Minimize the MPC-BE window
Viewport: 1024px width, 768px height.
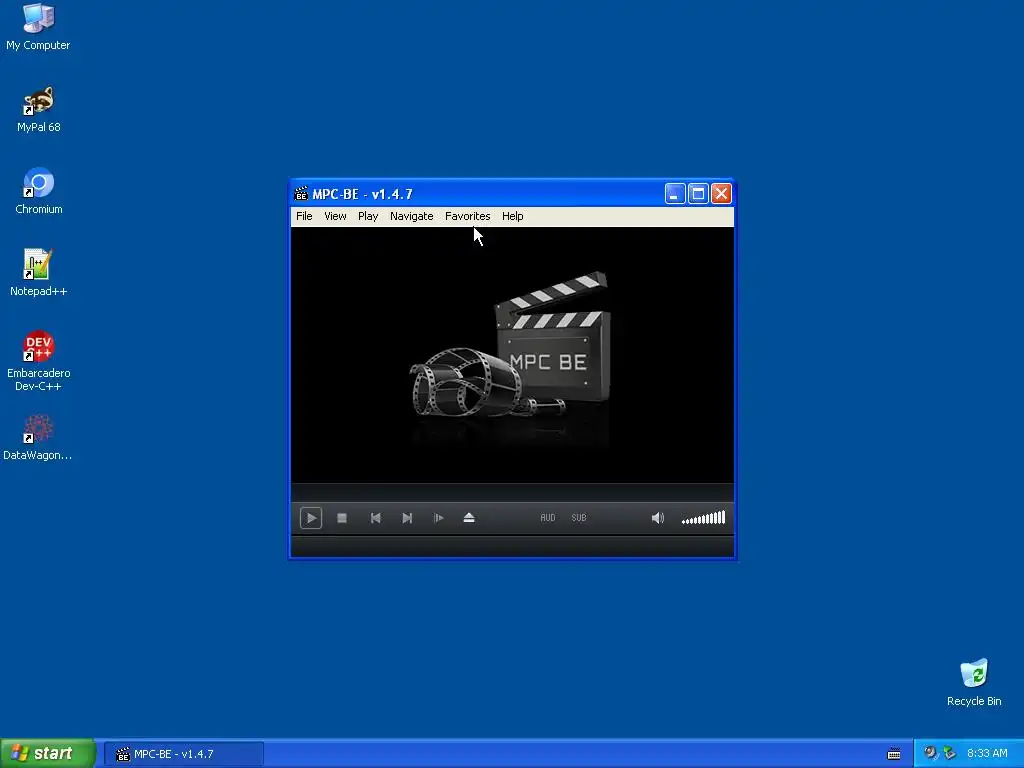[x=675, y=193]
